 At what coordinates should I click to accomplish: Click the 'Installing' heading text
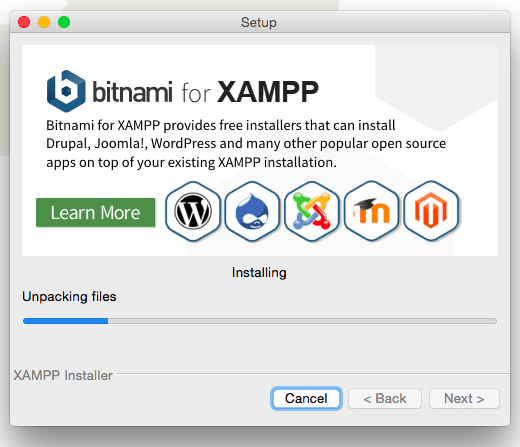pyautogui.click(x=259, y=273)
